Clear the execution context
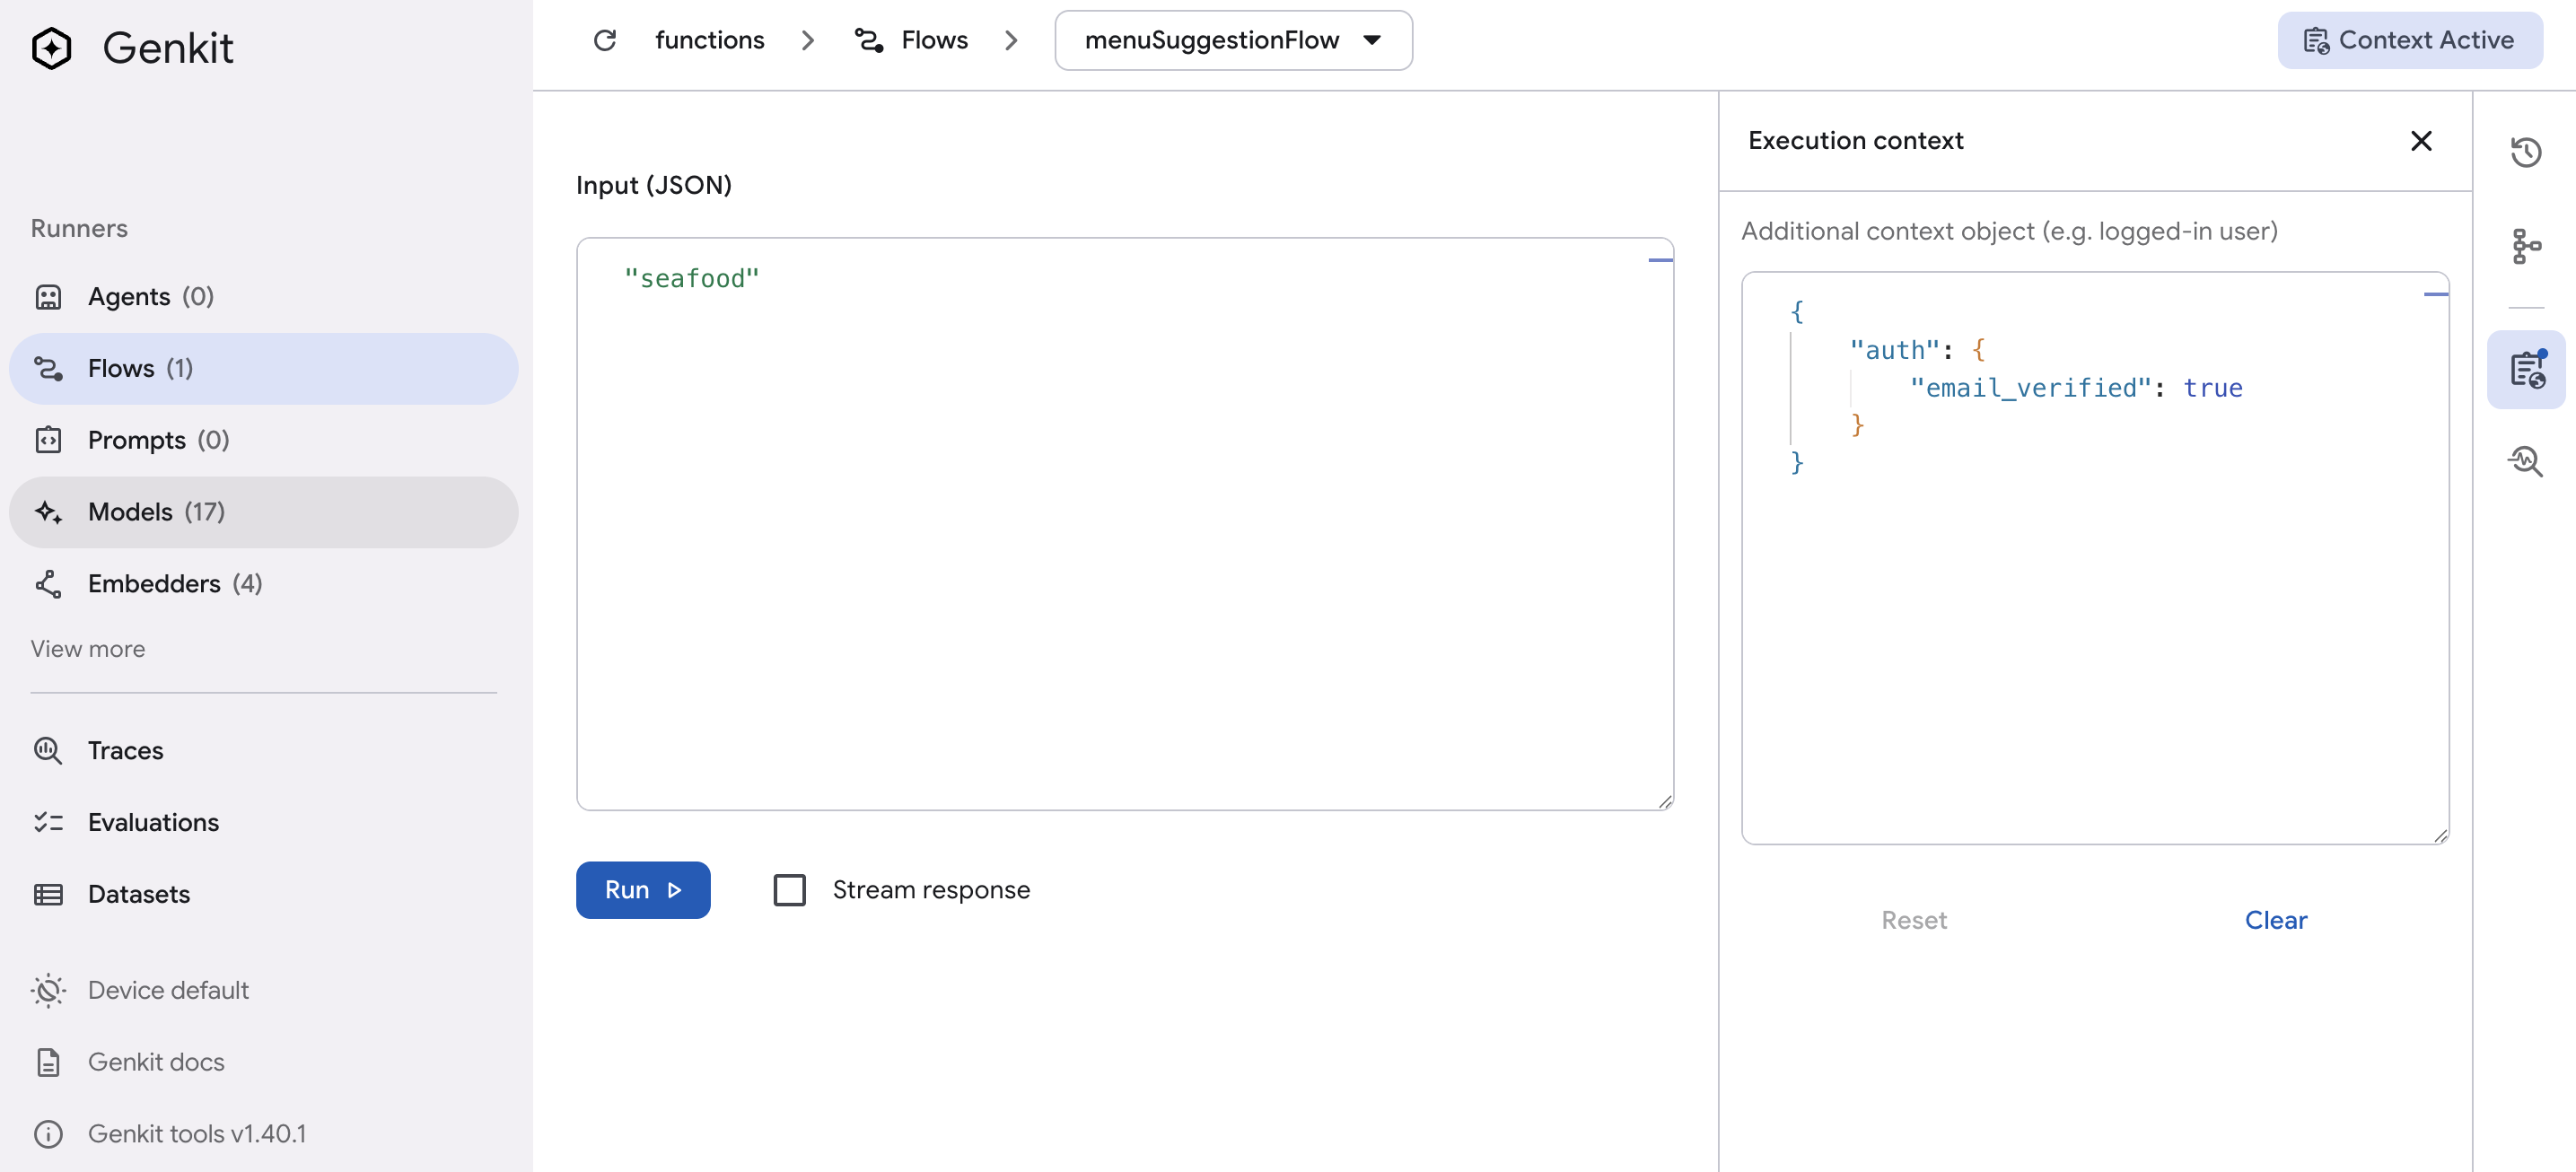 [x=2276, y=920]
